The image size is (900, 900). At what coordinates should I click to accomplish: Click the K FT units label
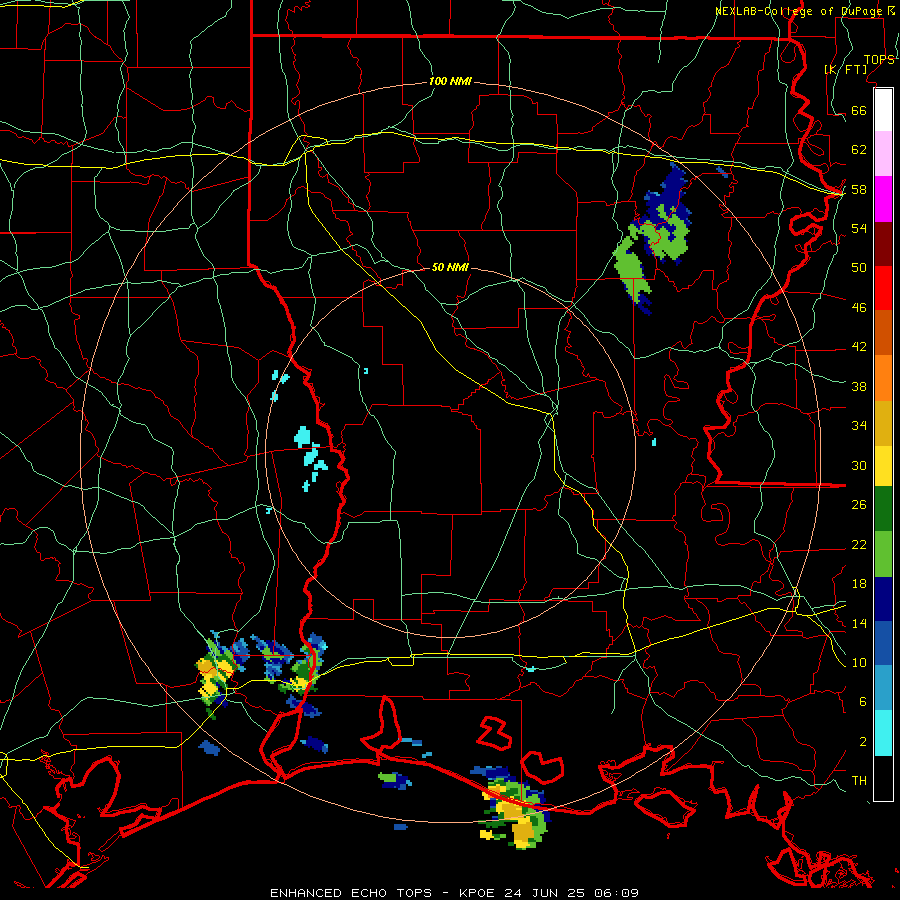click(x=846, y=69)
